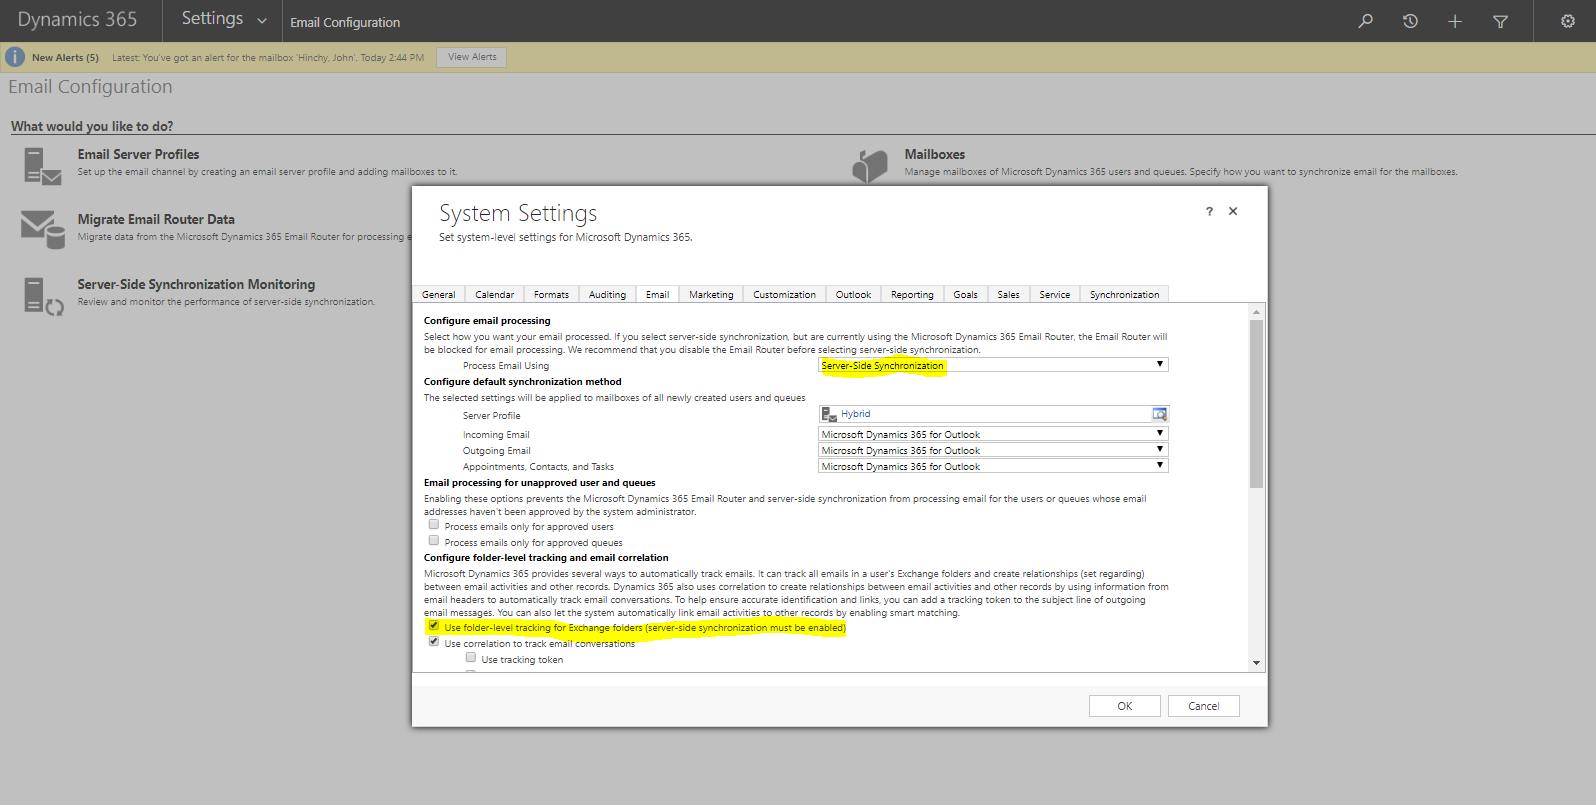Click the dialog scrollbar down arrow
The width and height of the screenshot is (1596, 805).
coord(1256,662)
